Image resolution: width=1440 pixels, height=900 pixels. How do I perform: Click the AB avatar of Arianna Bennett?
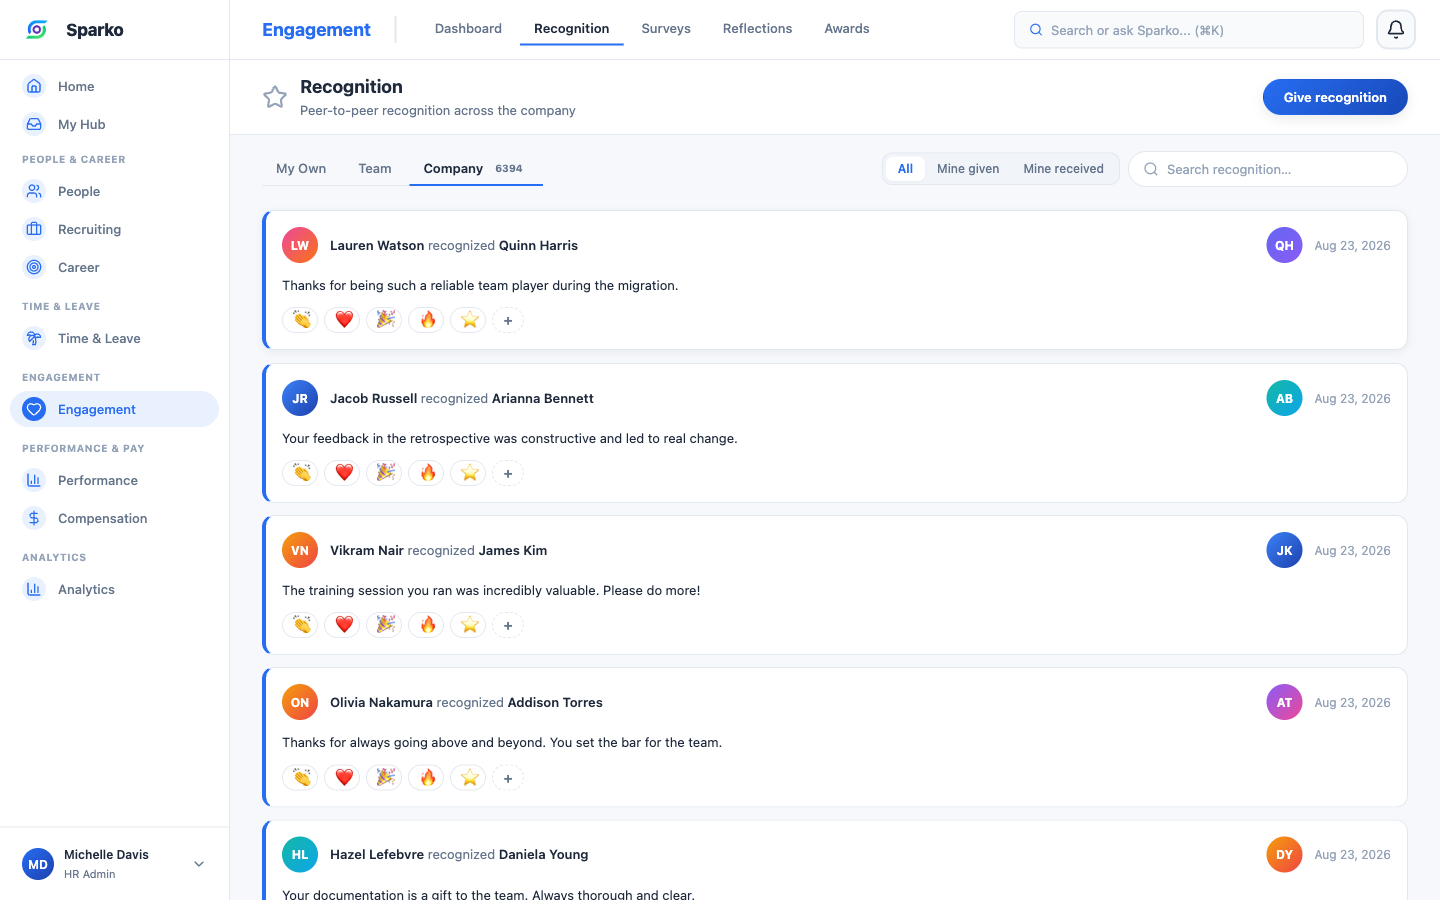tap(1284, 398)
